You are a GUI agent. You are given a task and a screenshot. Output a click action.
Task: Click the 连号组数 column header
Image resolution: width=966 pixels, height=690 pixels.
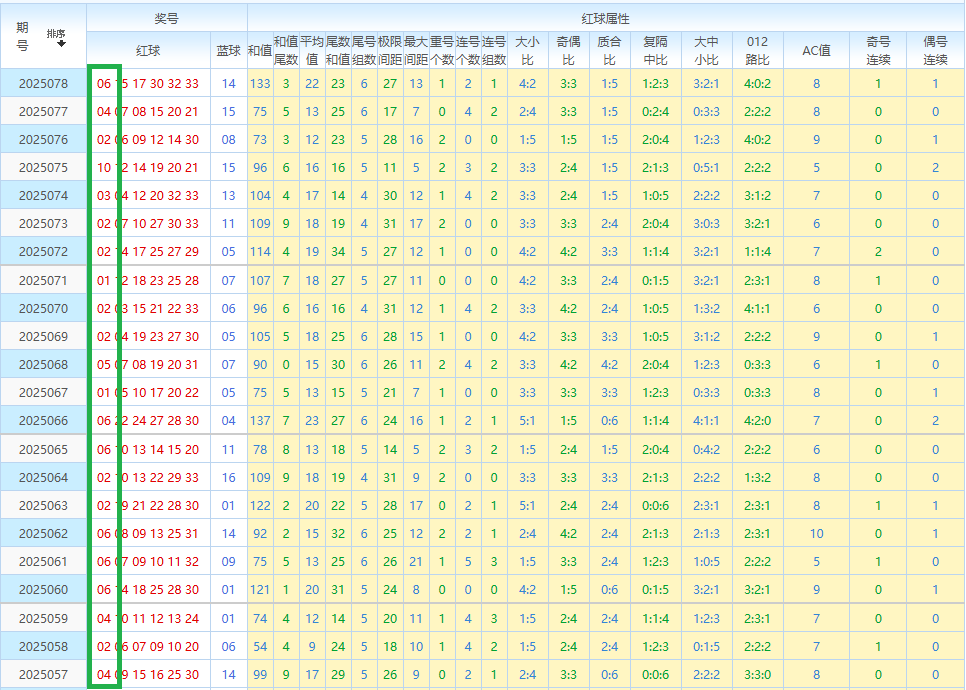point(493,51)
